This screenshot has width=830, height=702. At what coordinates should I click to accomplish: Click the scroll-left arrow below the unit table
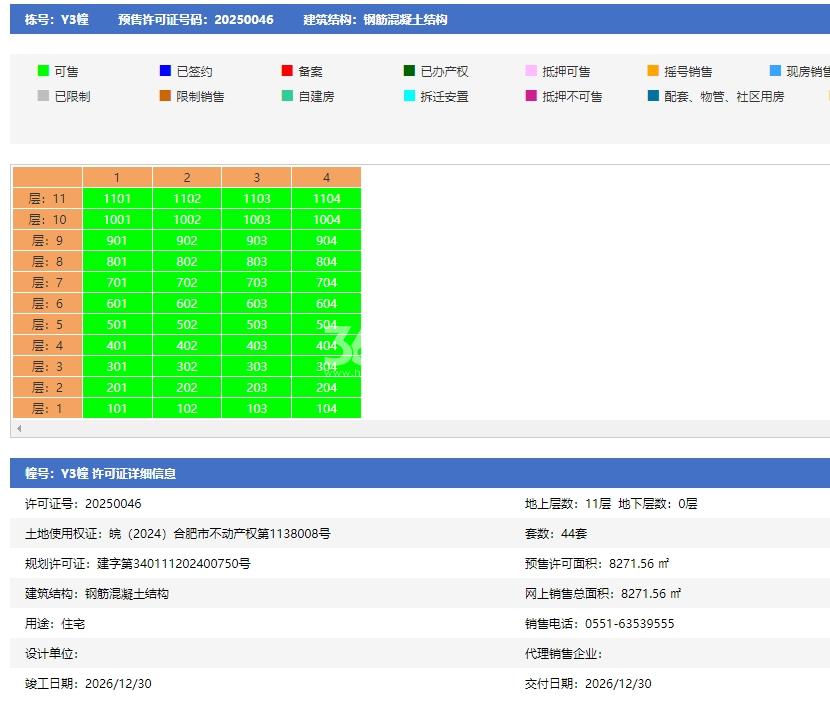point(19,428)
